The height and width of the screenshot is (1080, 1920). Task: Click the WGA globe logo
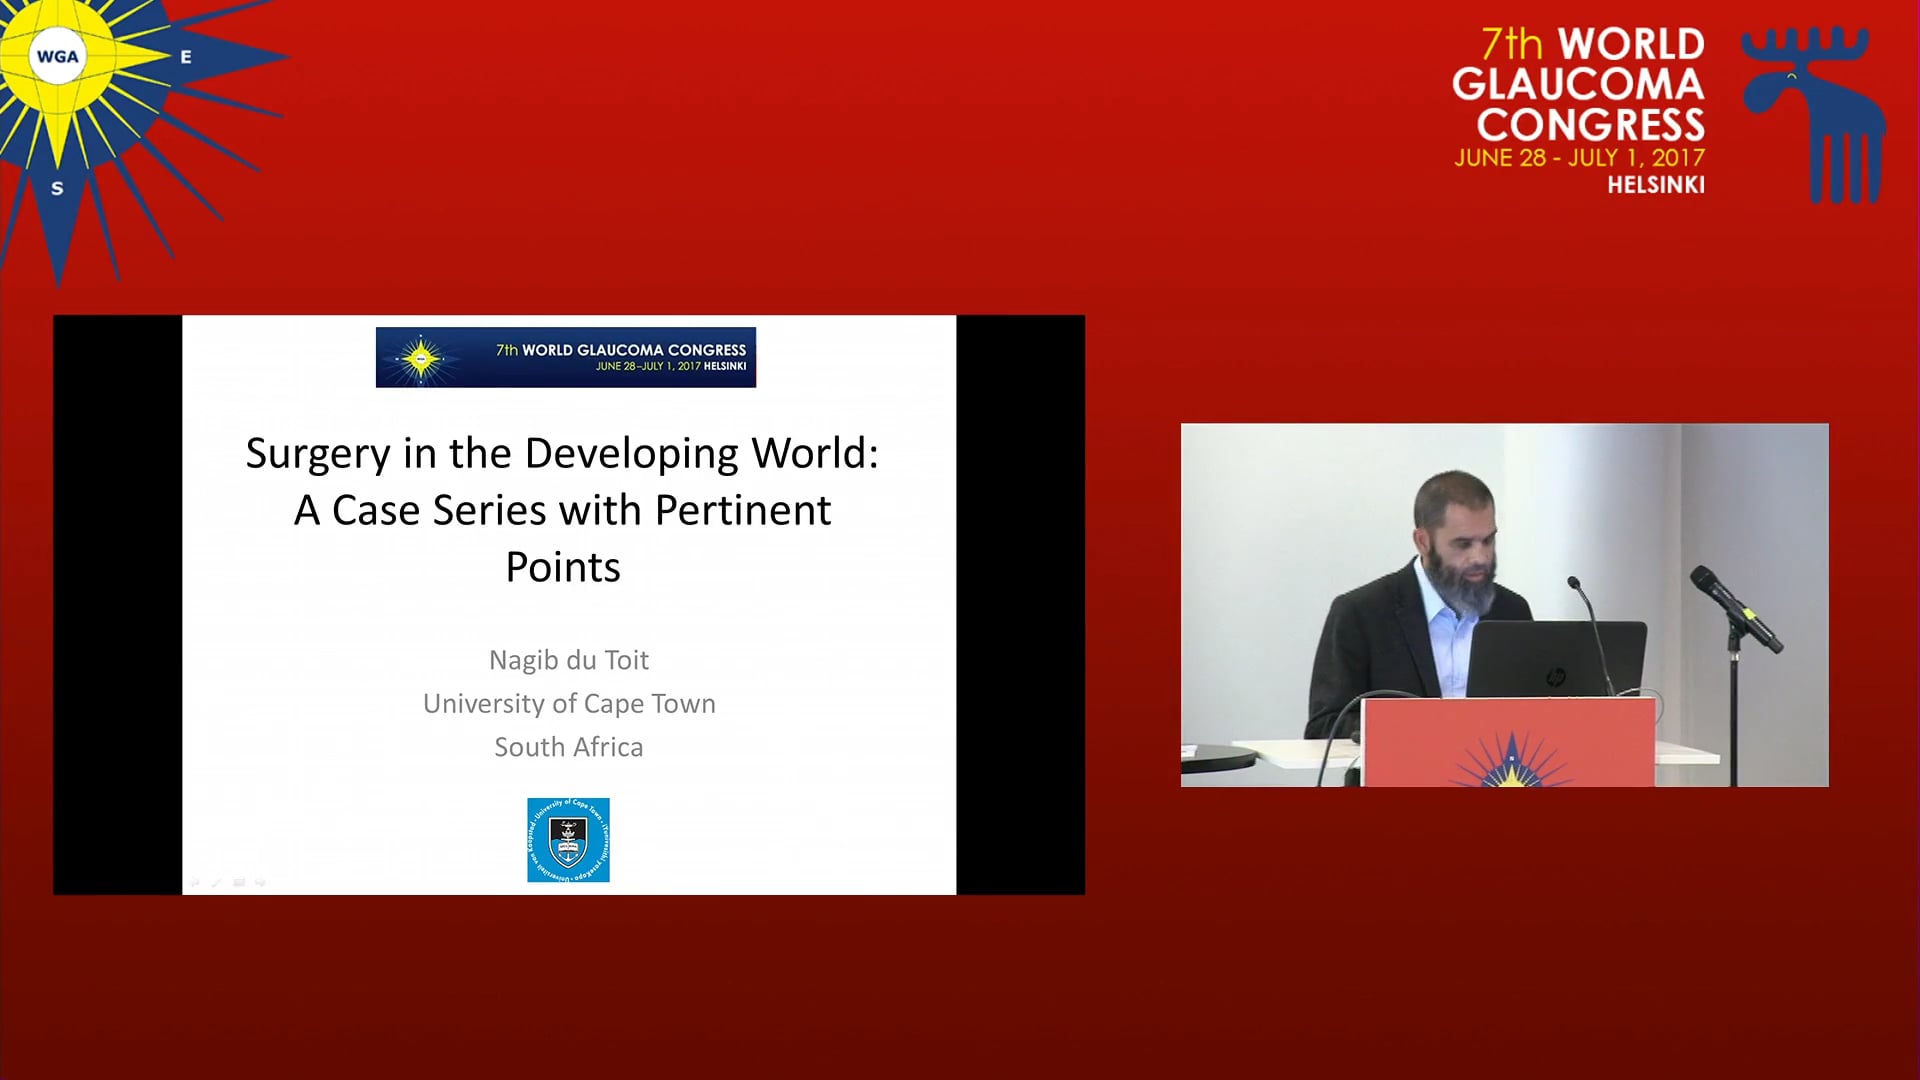pos(57,57)
